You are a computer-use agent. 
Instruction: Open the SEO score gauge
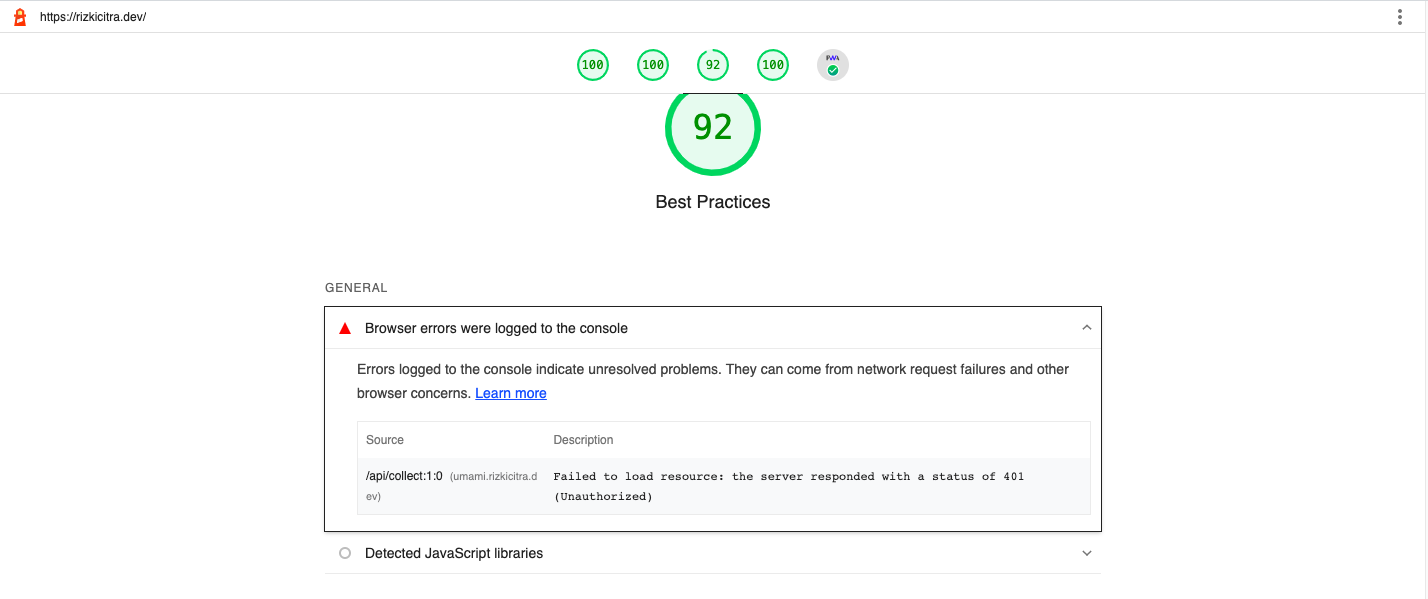(x=772, y=64)
